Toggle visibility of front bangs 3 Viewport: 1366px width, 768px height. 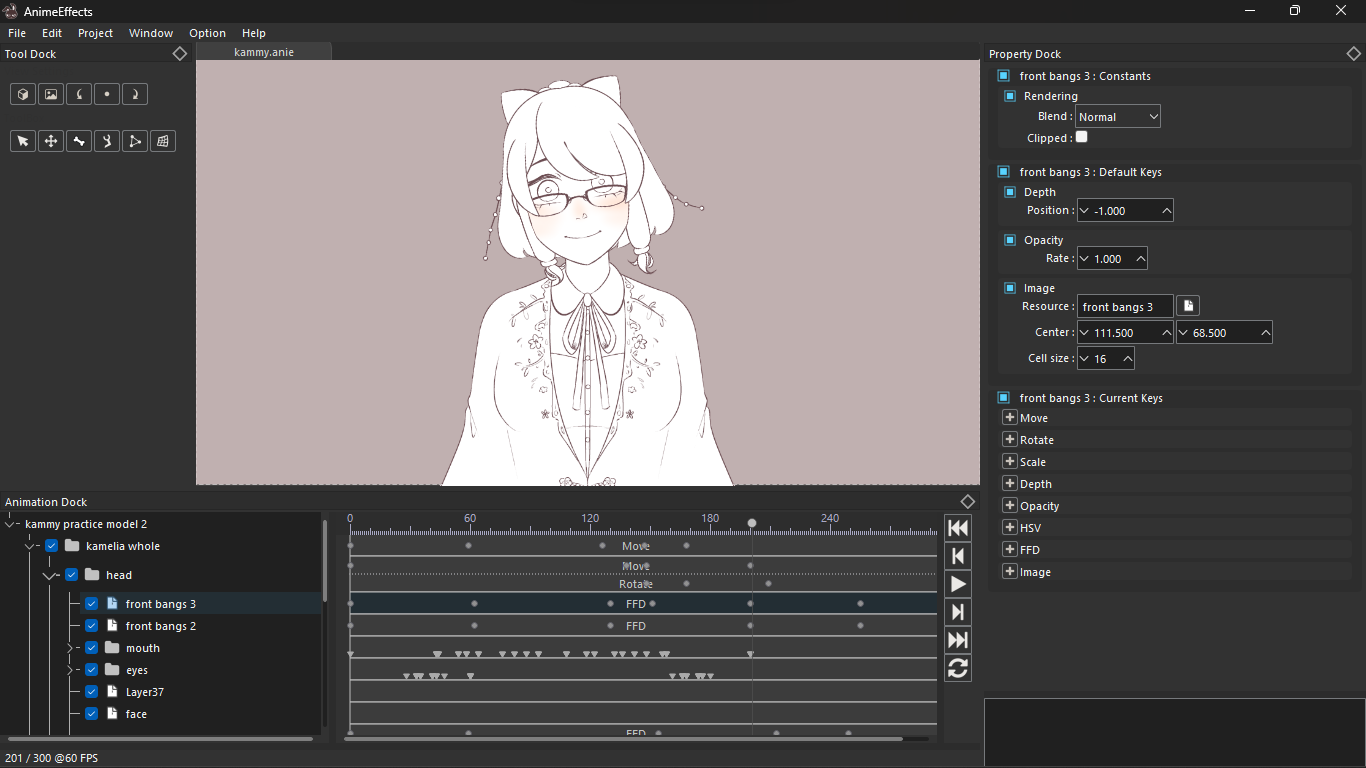pyautogui.click(x=91, y=604)
